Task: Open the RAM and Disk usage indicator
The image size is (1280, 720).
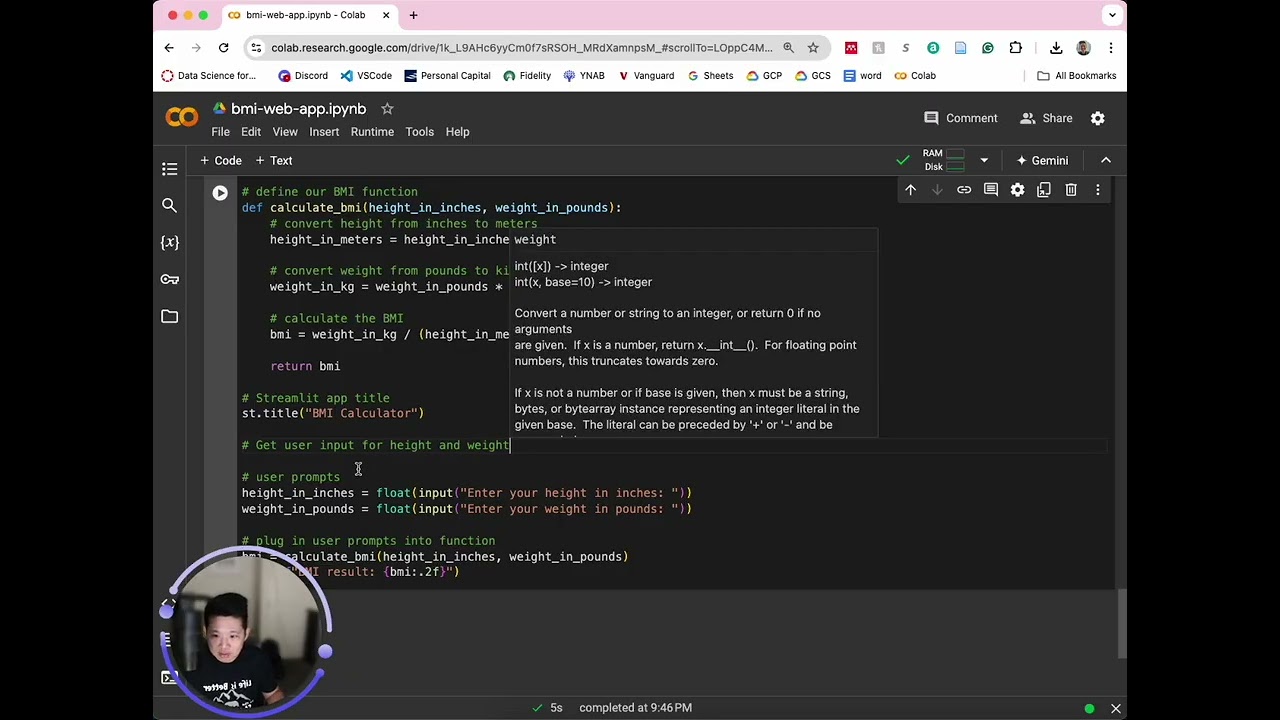Action: click(x=944, y=160)
